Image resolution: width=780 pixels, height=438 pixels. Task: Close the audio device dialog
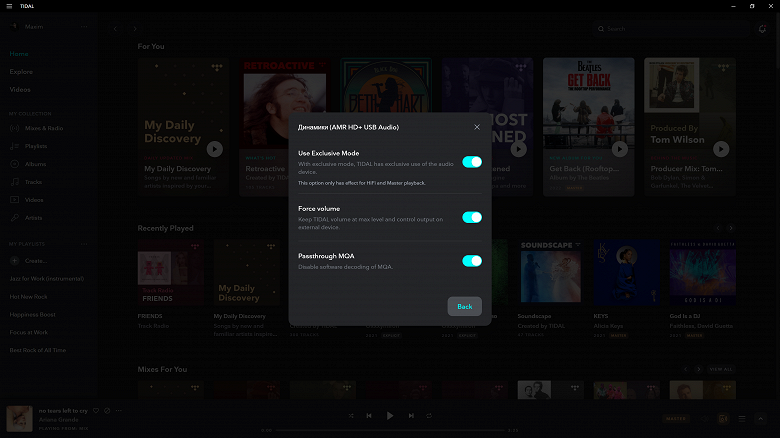(477, 127)
